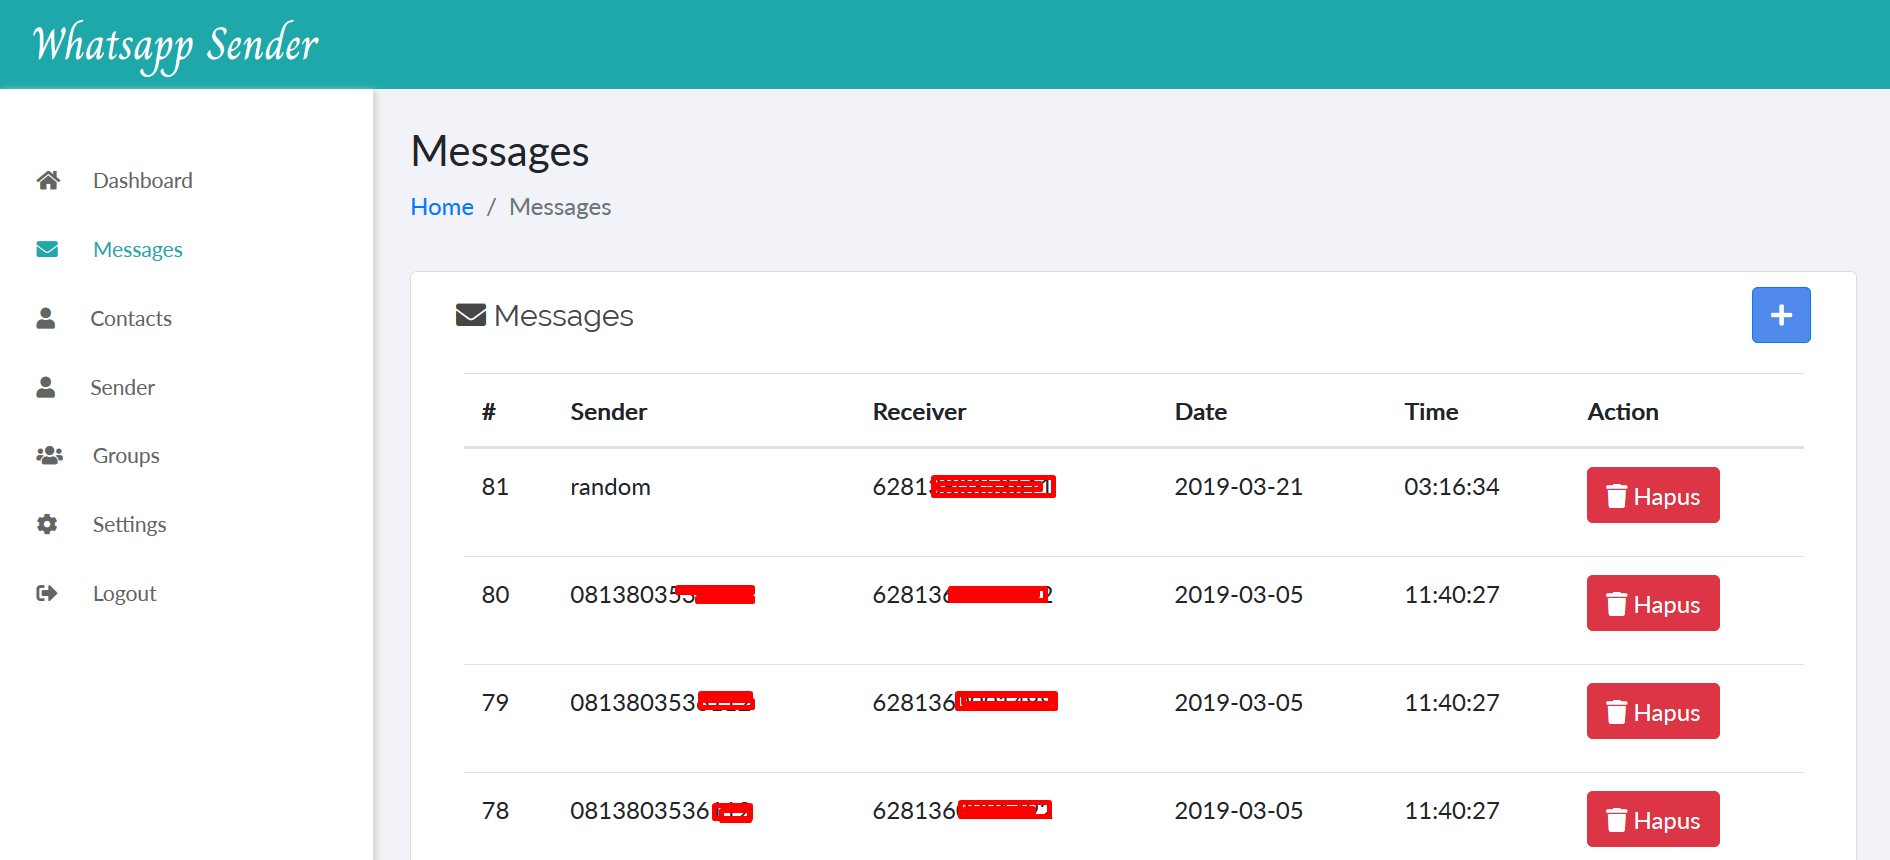Click the # column header
The width and height of the screenshot is (1890, 860).
click(x=489, y=412)
